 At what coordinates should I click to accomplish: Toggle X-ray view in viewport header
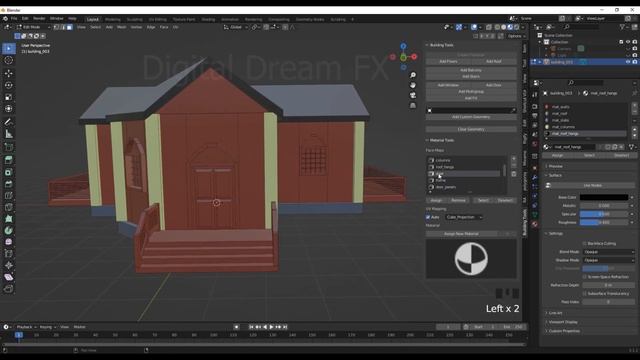coord(489,27)
